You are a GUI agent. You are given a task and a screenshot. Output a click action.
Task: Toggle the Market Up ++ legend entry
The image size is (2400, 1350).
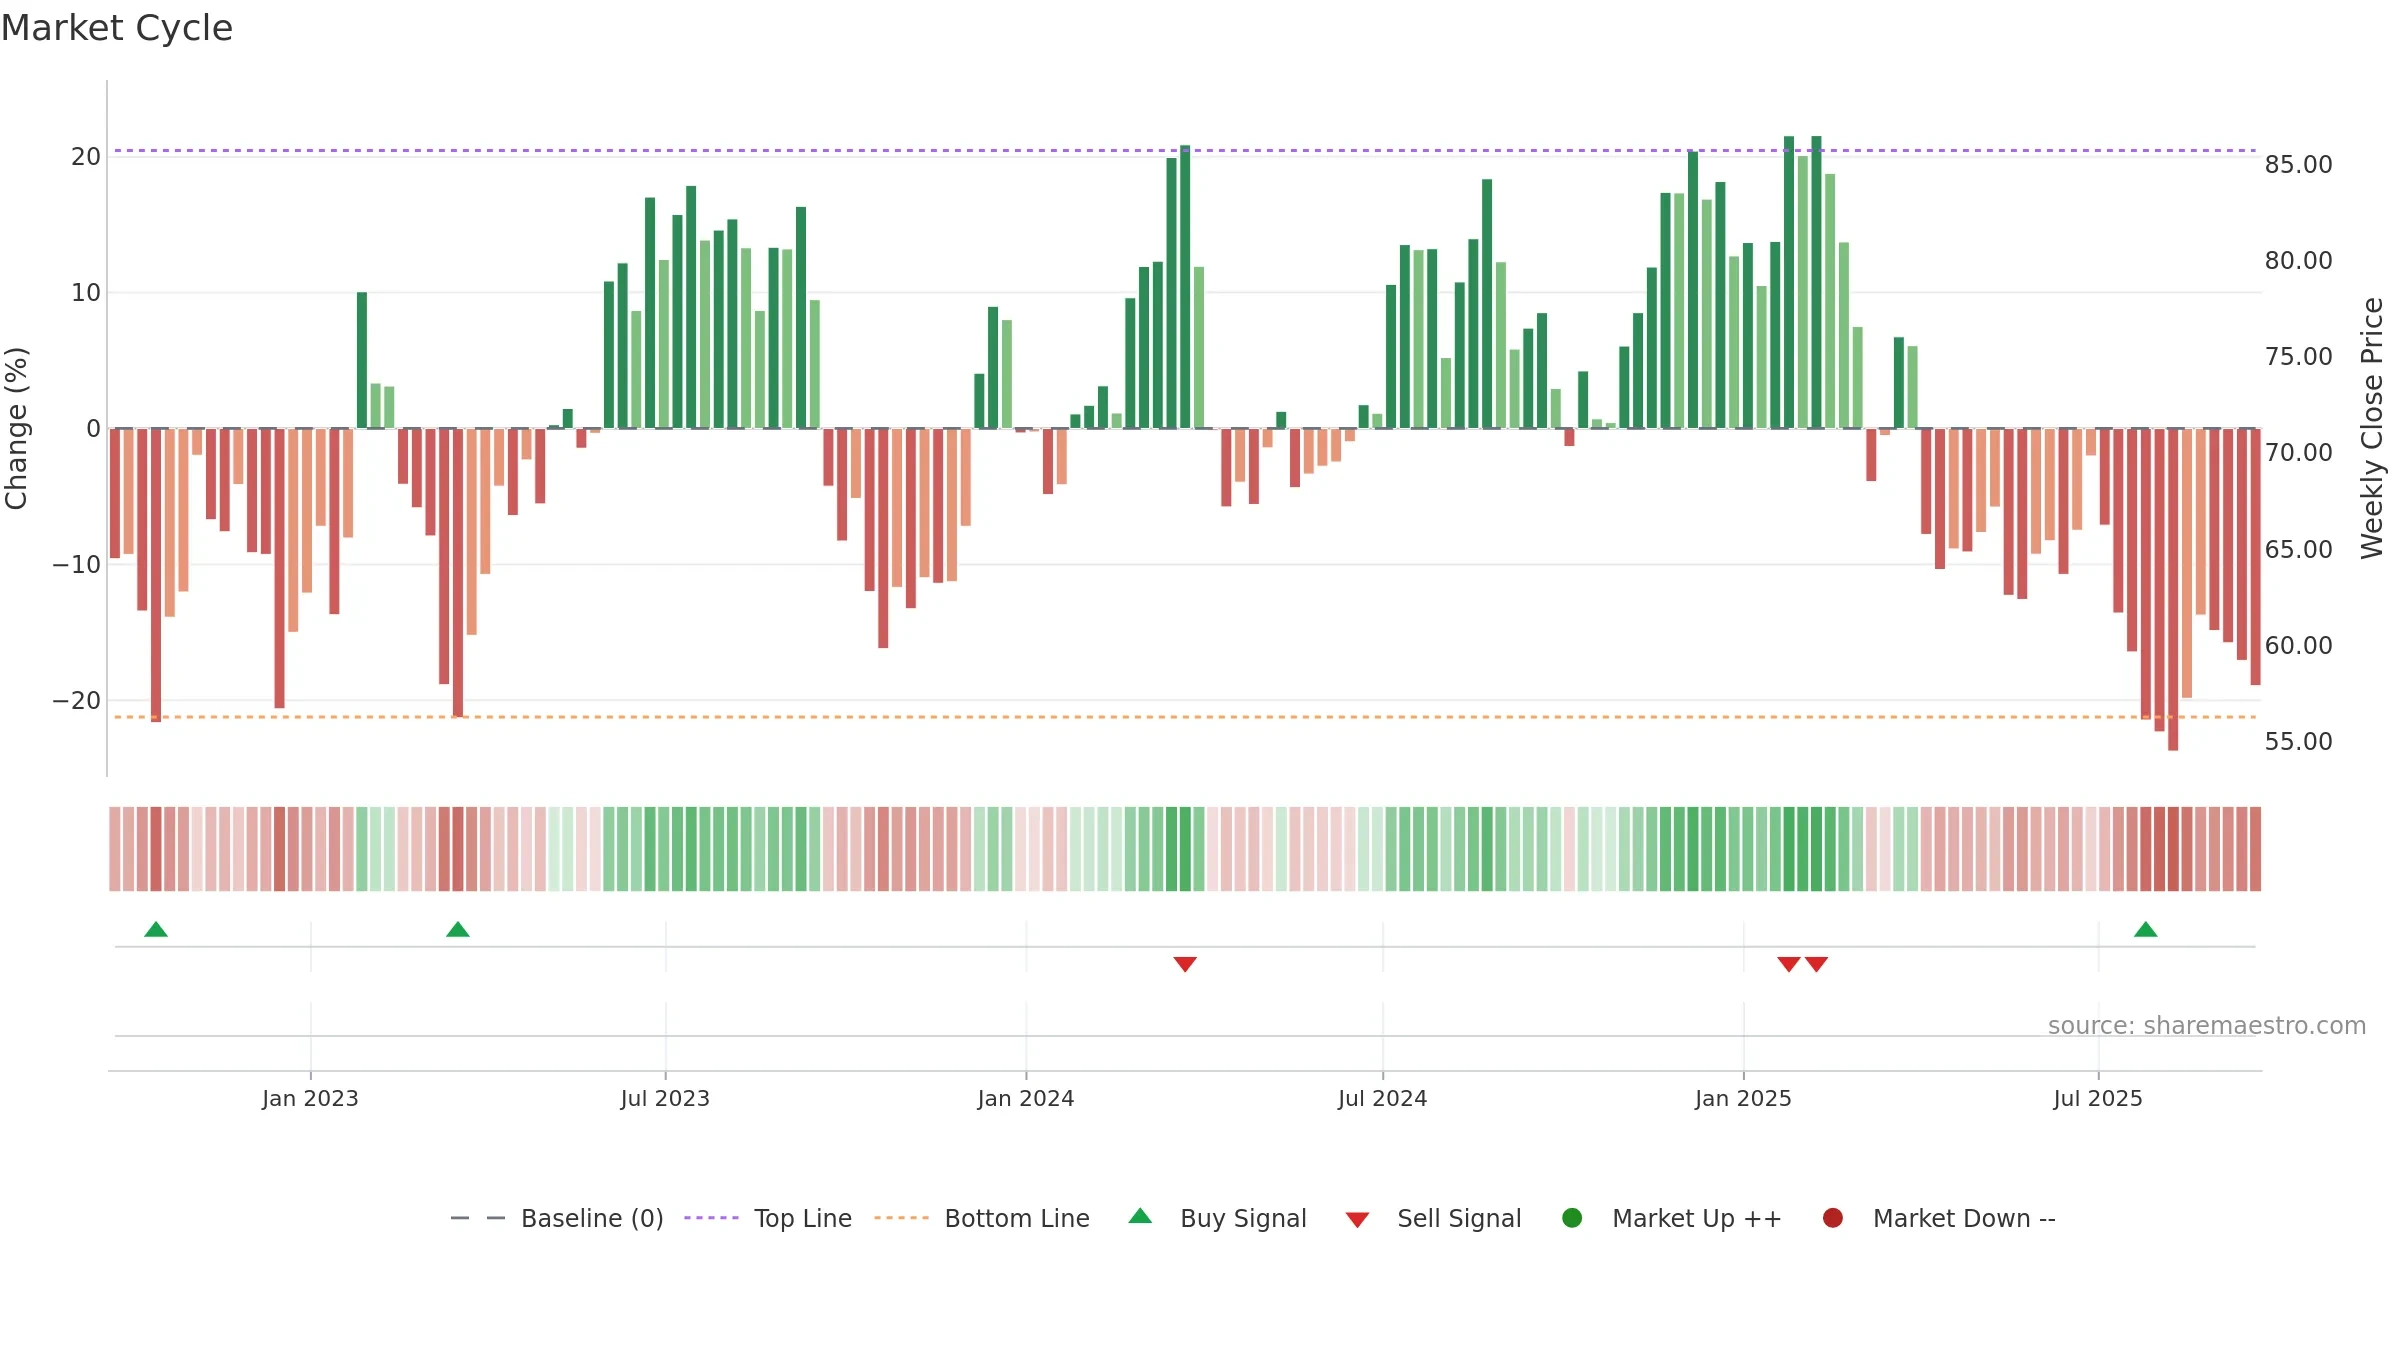[x=1671, y=1218]
